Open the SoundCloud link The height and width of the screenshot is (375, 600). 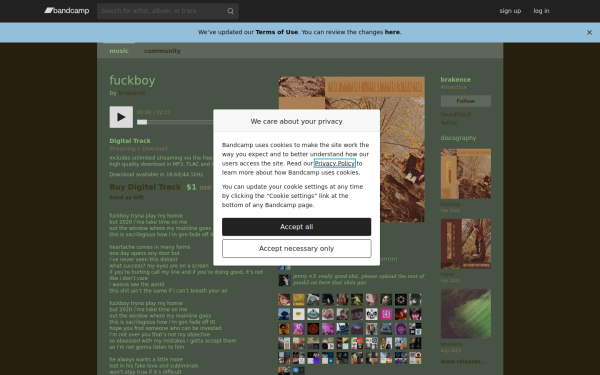(x=455, y=114)
